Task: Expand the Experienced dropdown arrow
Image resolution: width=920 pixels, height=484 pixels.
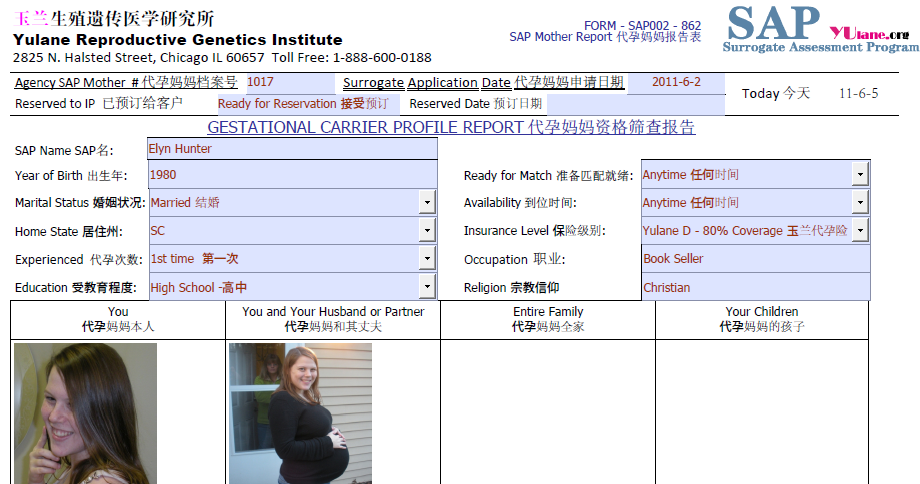Action: 427,258
